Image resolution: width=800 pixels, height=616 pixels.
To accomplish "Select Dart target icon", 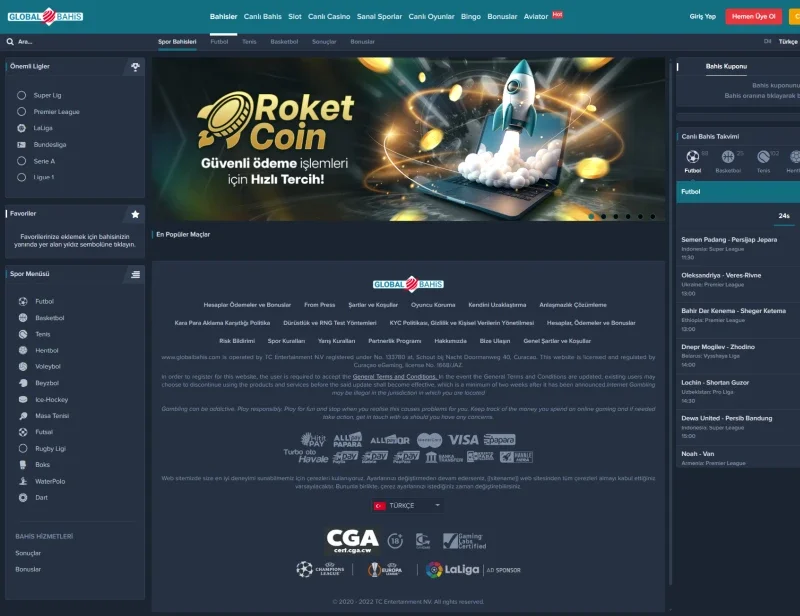I will (x=23, y=498).
